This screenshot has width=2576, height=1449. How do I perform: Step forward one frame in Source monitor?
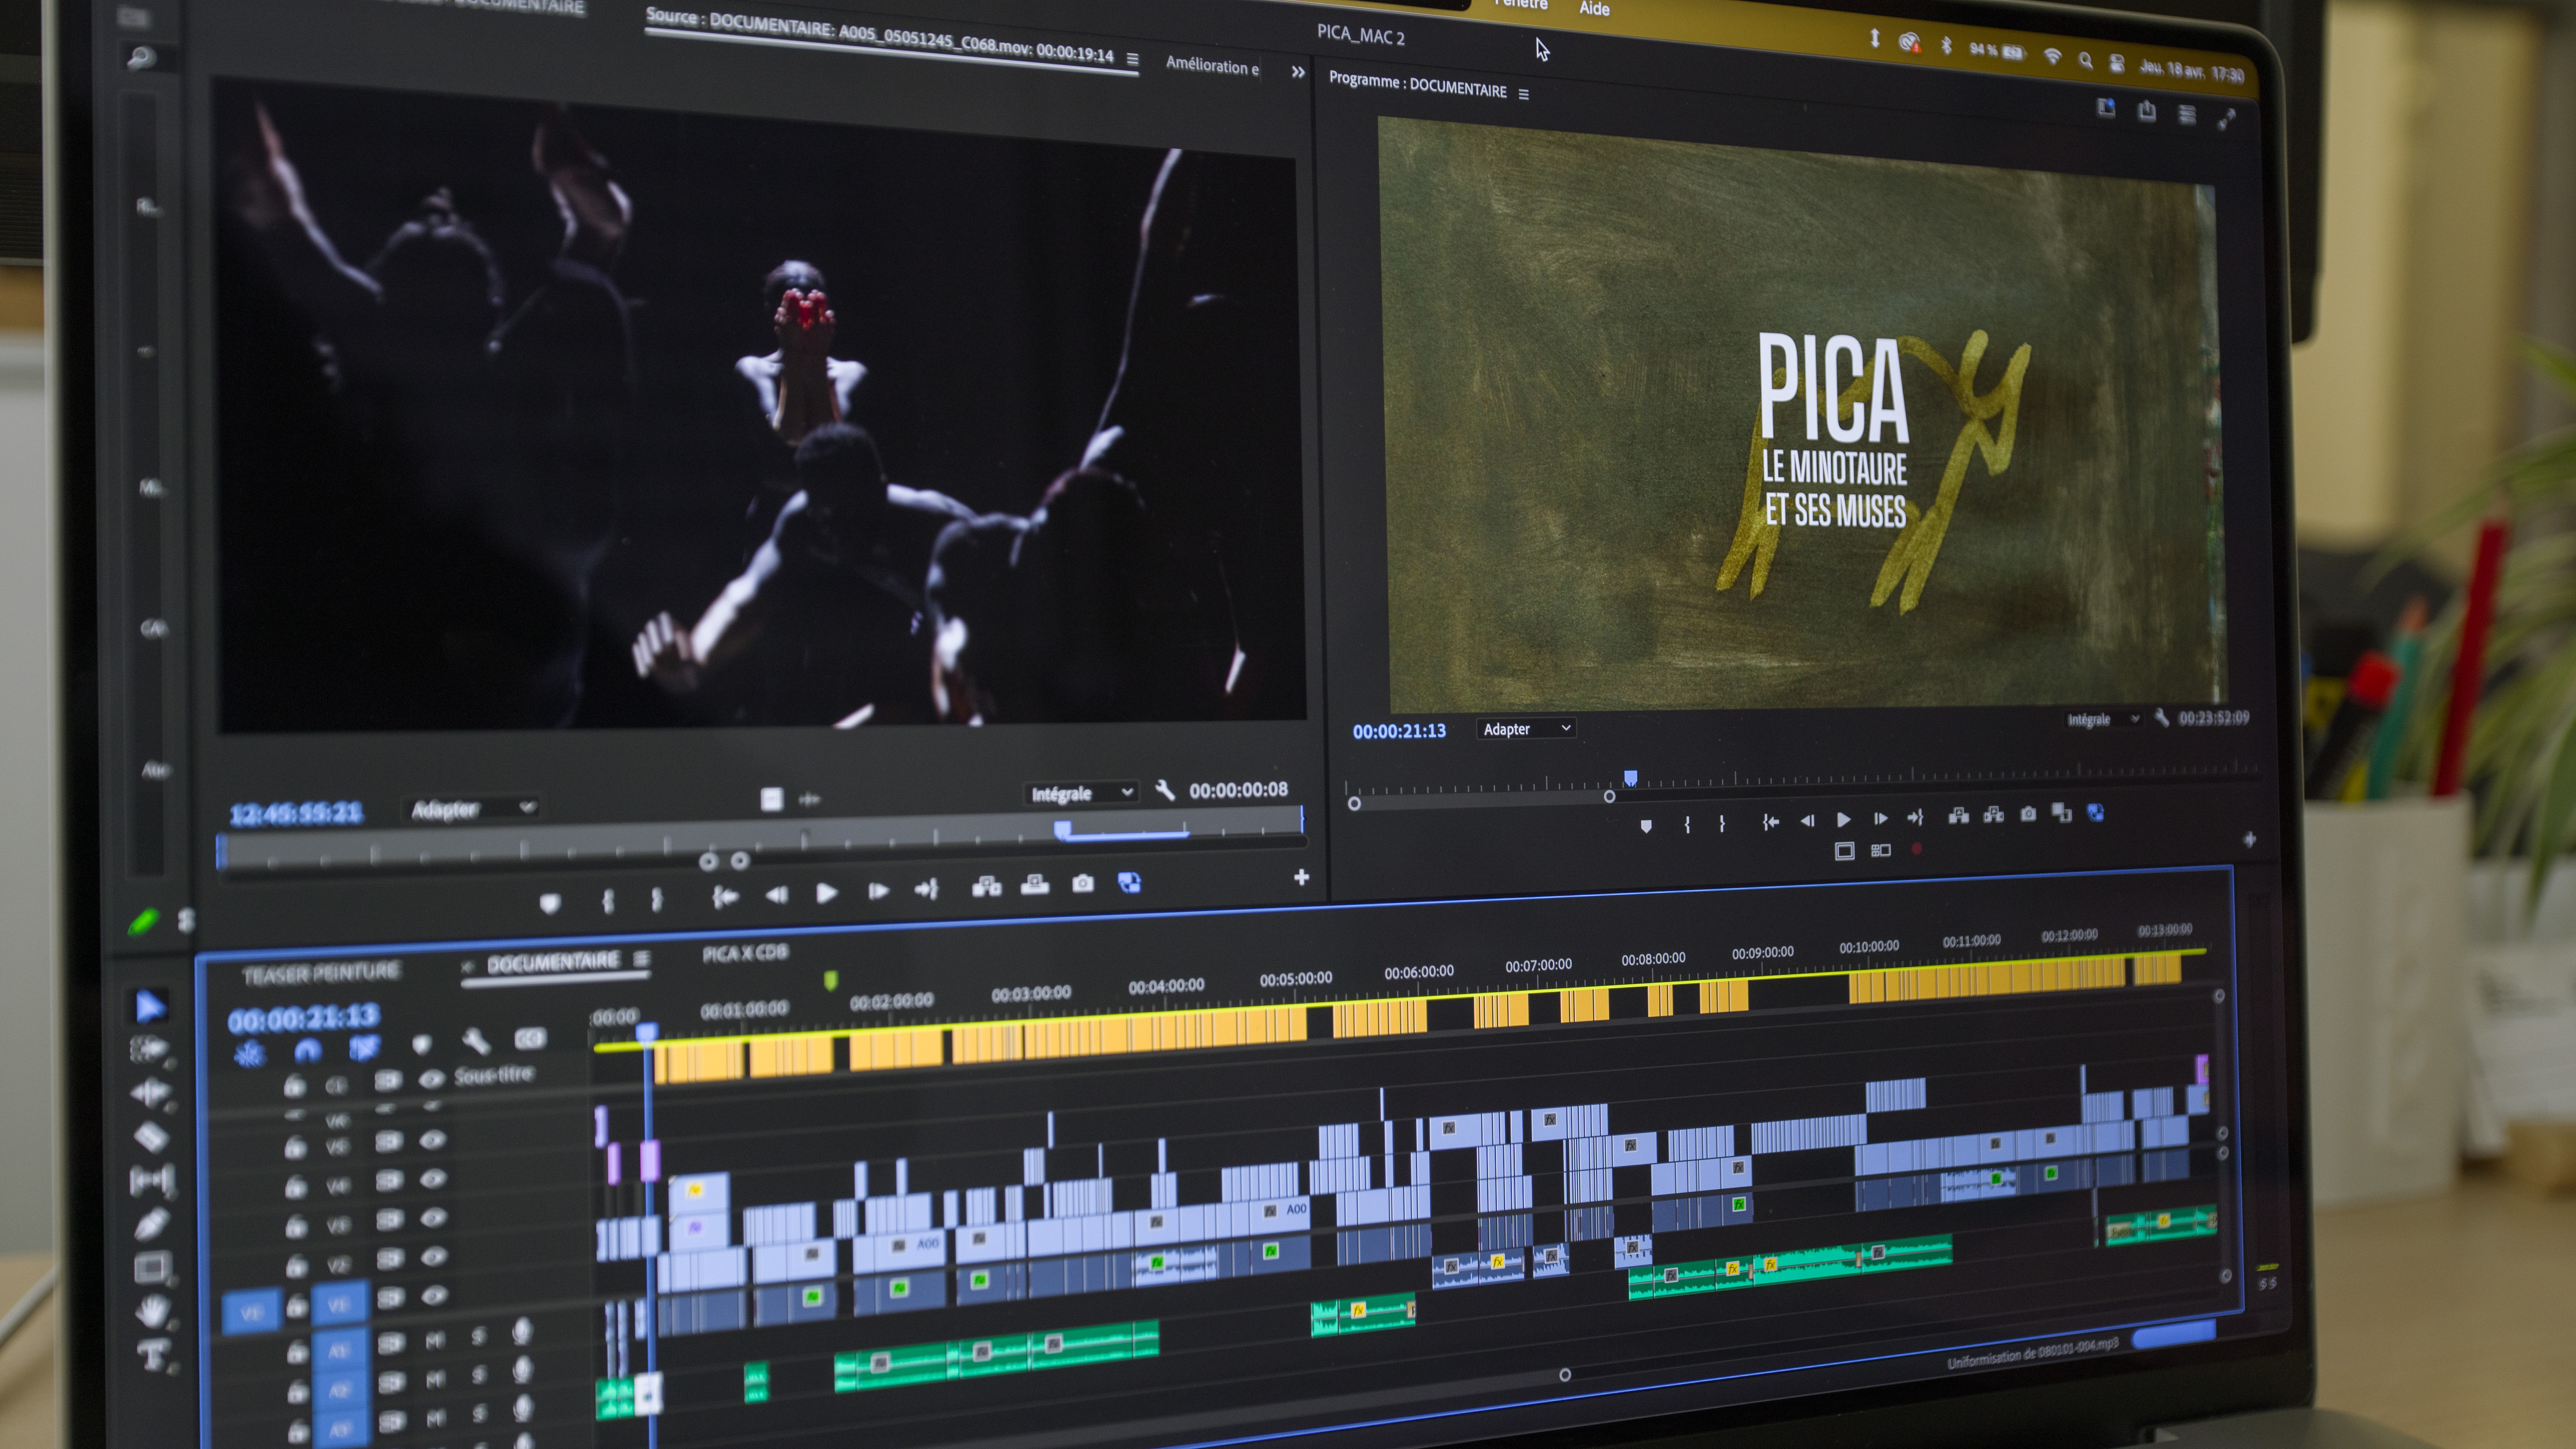click(x=878, y=891)
